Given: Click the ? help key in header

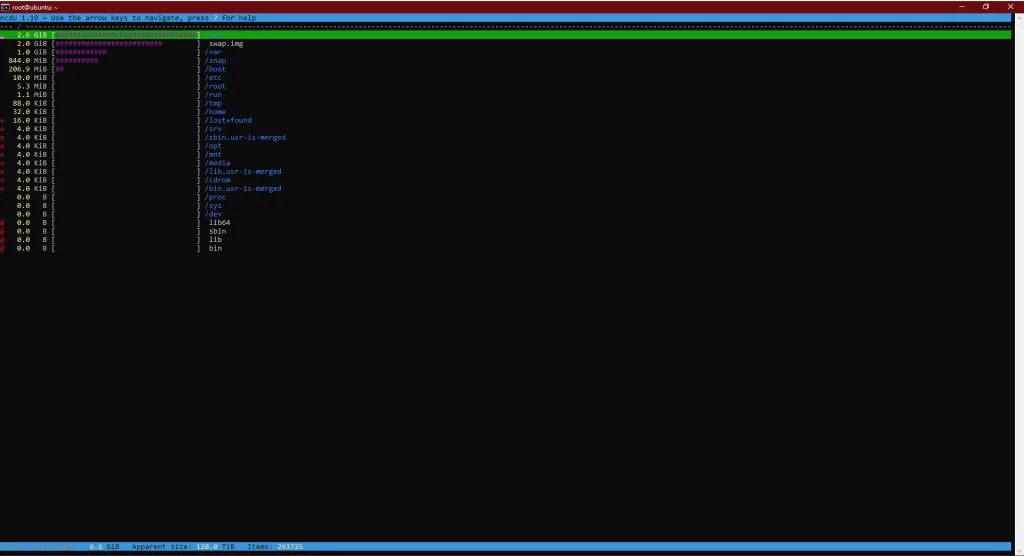Looking at the screenshot, I should tap(216, 18).
